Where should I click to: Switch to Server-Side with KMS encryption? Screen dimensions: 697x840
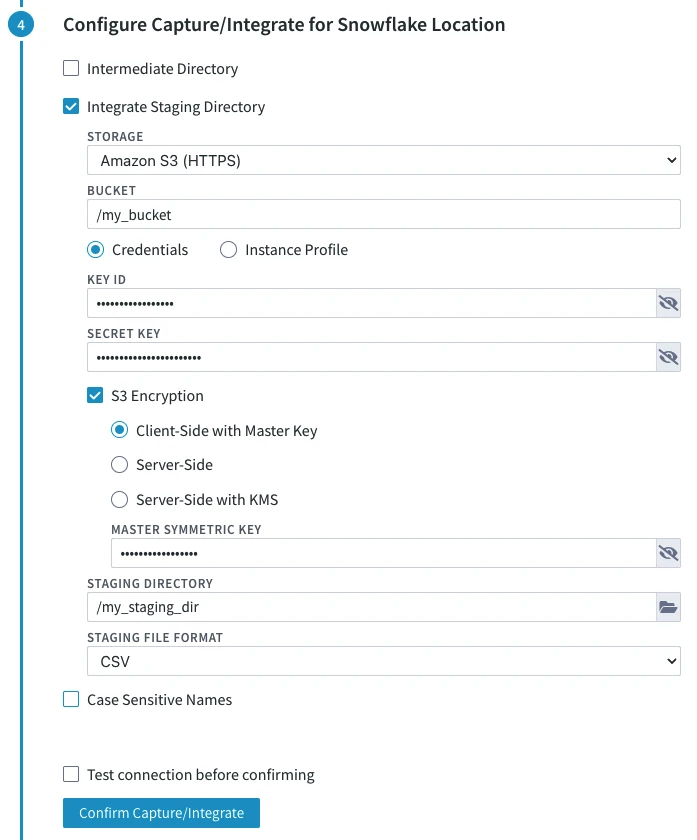119,499
